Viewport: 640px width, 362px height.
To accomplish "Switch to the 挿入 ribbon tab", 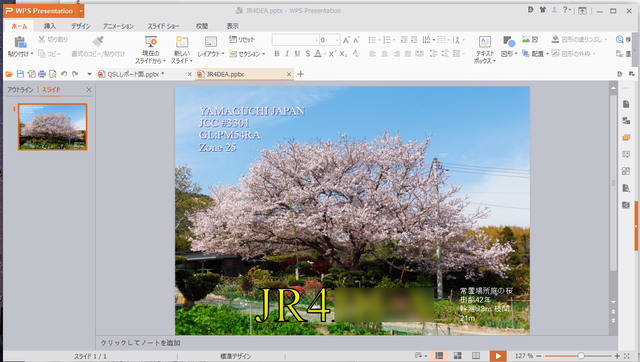I will point(50,26).
